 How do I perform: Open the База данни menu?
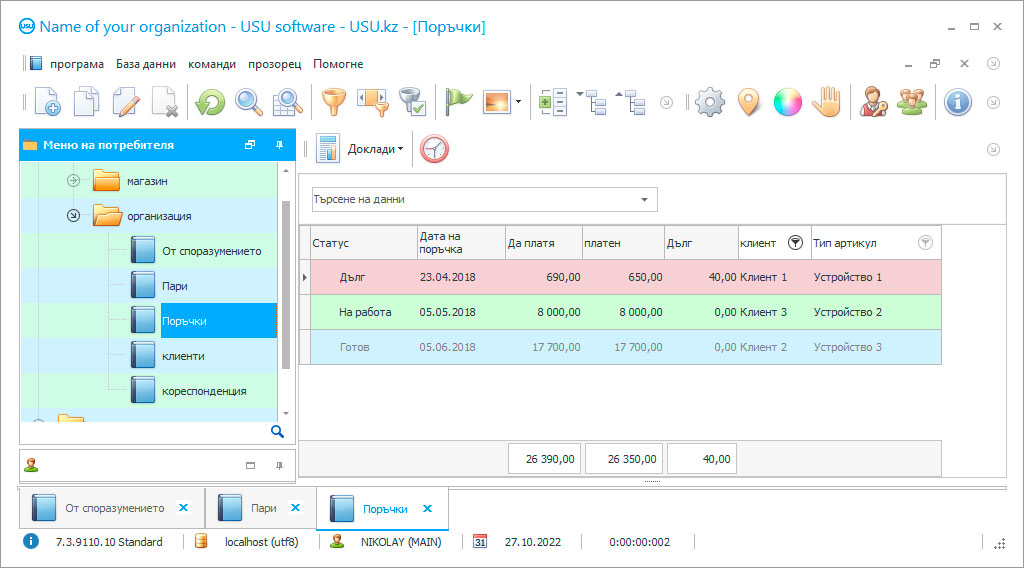point(145,64)
